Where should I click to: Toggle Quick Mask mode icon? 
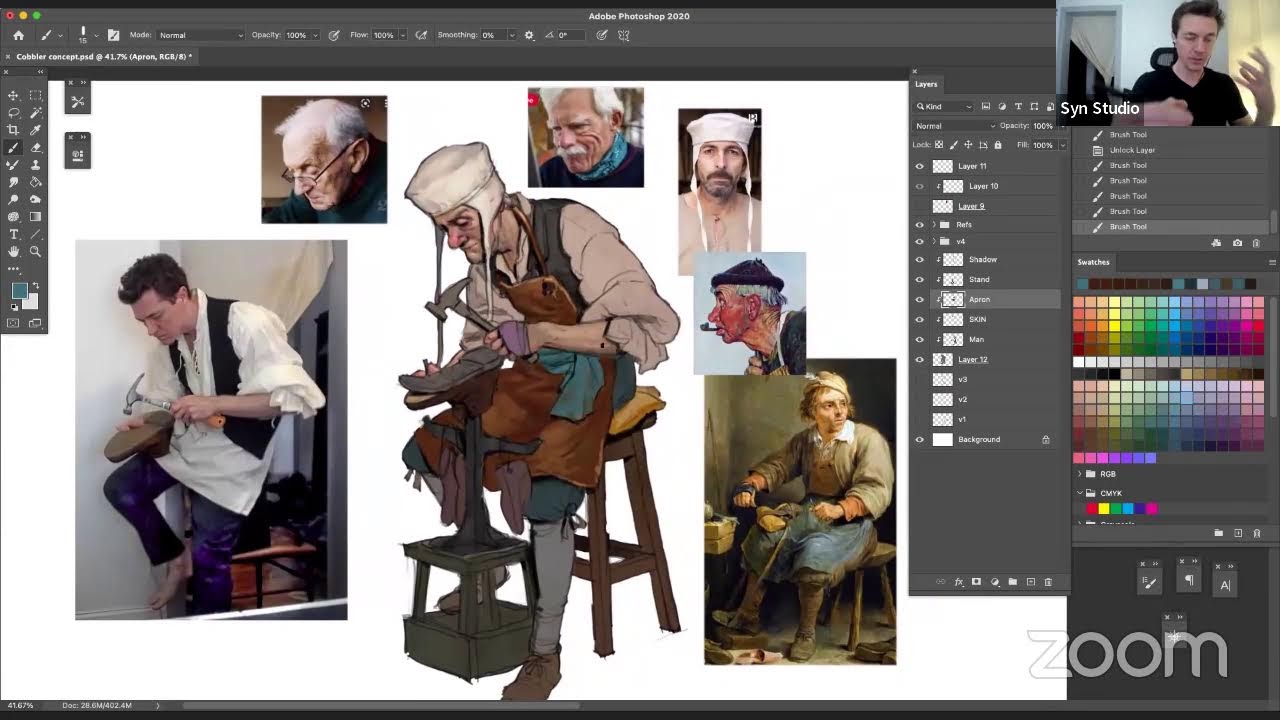pos(13,323)
